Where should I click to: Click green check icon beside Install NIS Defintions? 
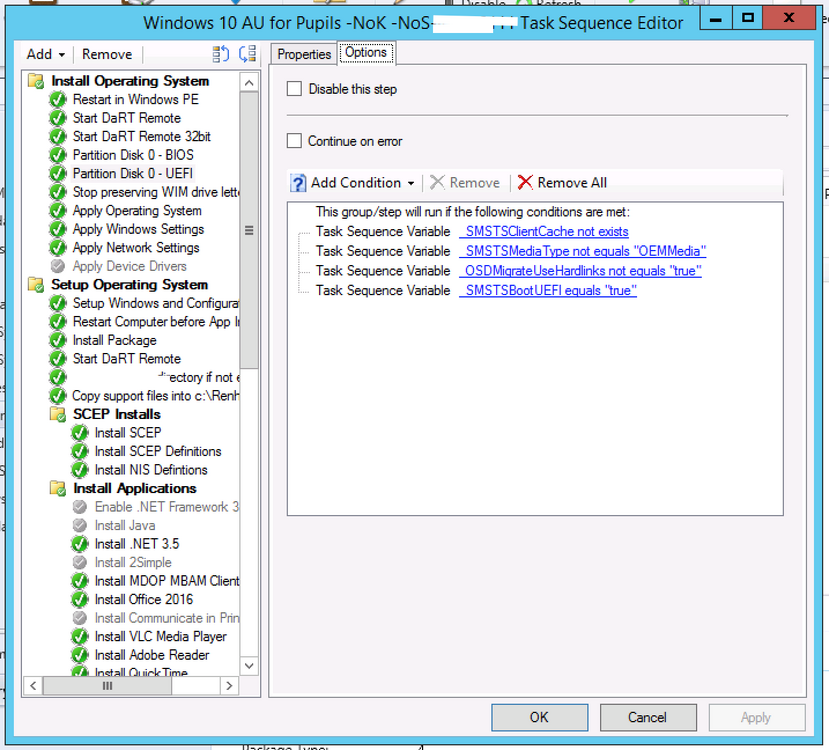(x=79, y=470)
